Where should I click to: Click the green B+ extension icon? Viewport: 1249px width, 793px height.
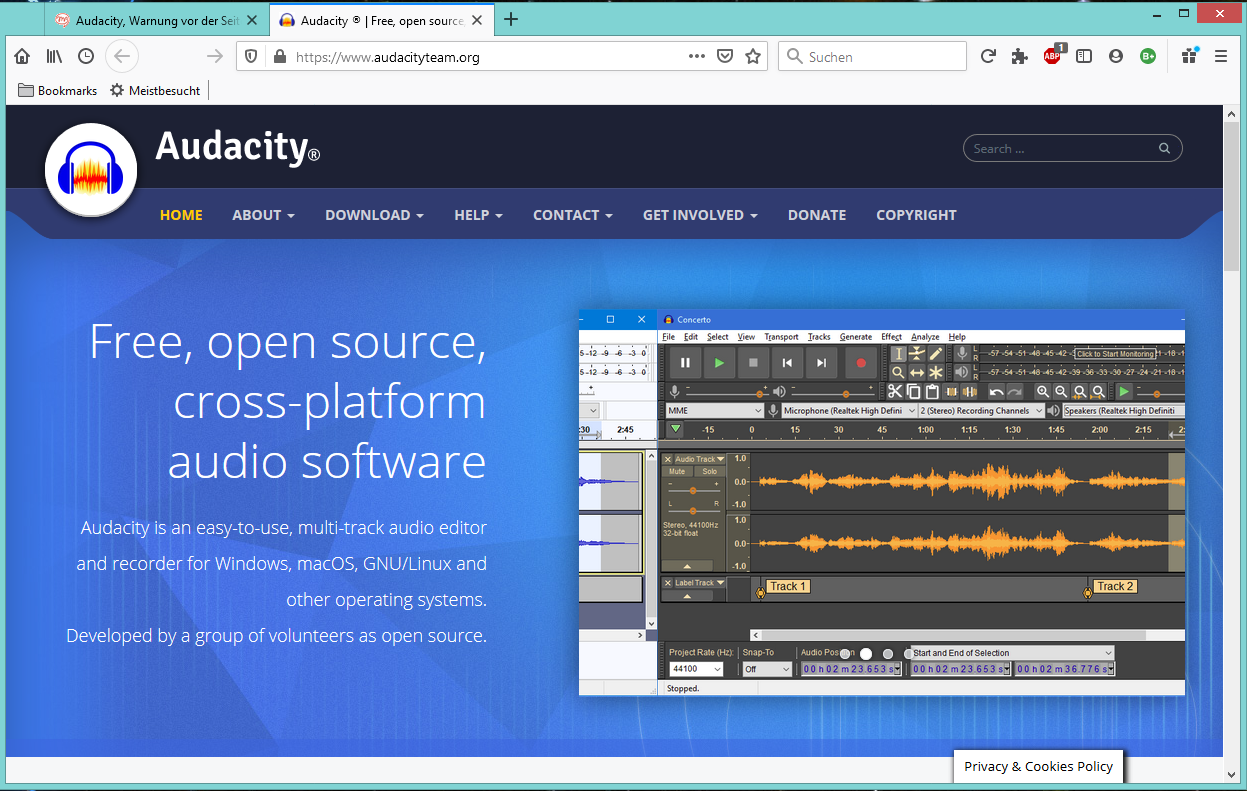pos(1148,57)
